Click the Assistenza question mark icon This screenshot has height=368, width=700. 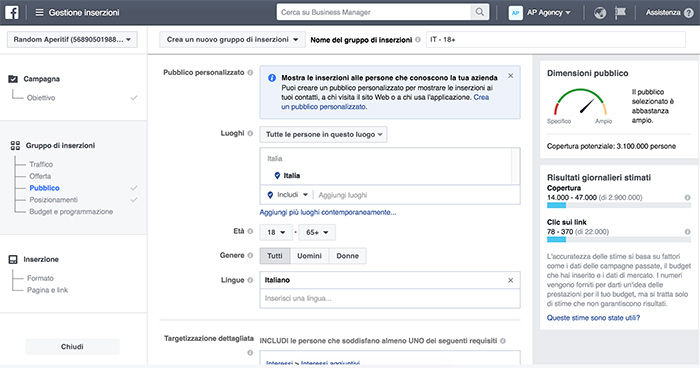point(688,13)
